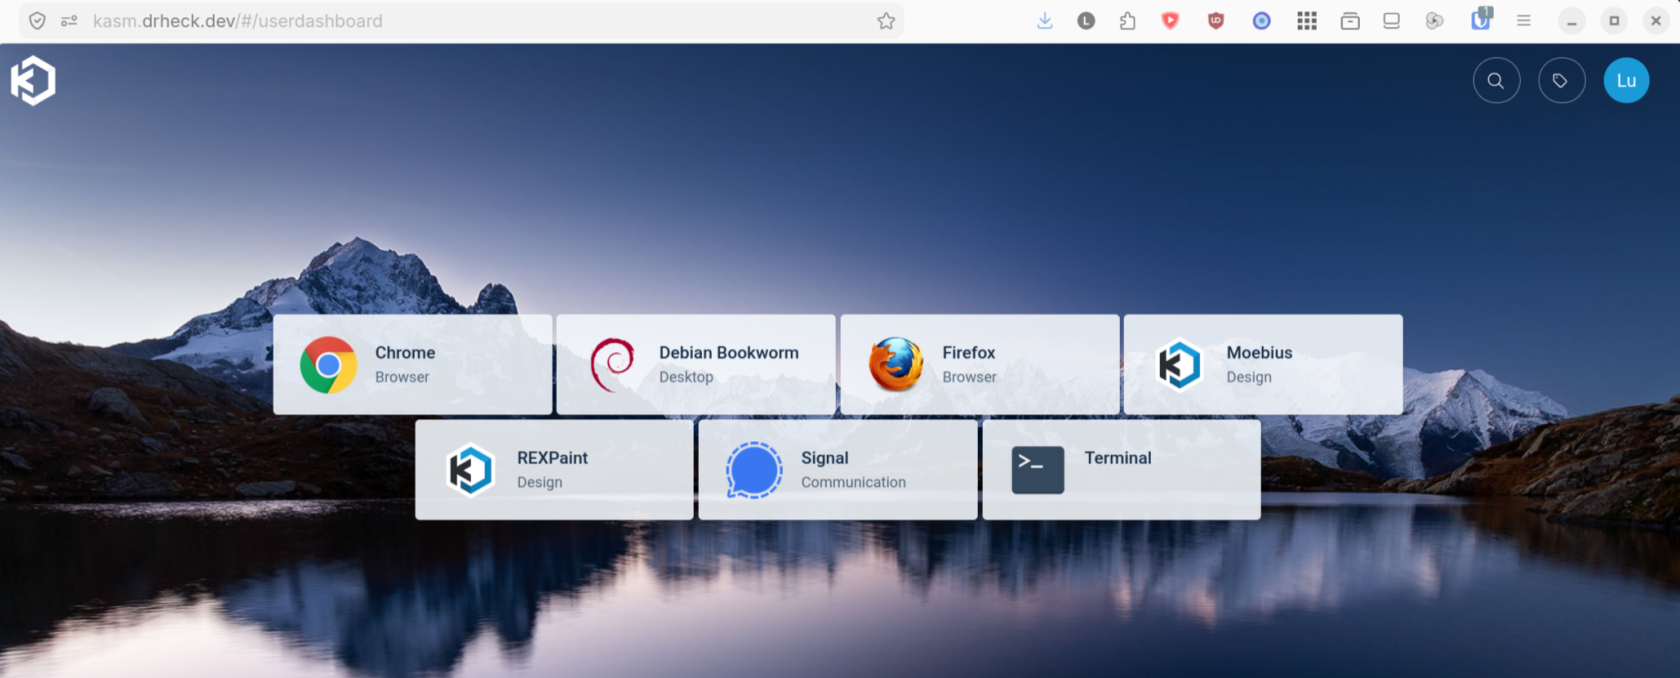Click the tag filter button

pyautogui.click(x=1561, y=81)
